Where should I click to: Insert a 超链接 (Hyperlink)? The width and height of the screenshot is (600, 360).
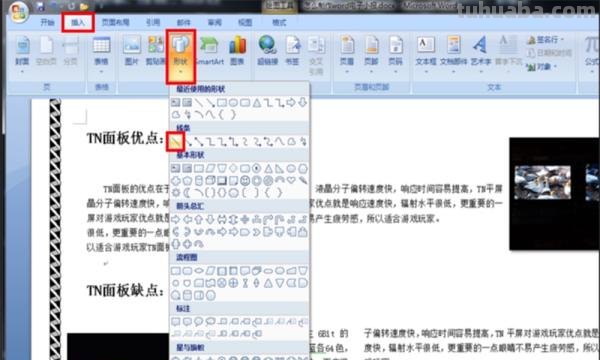click(x=267, y=51)
